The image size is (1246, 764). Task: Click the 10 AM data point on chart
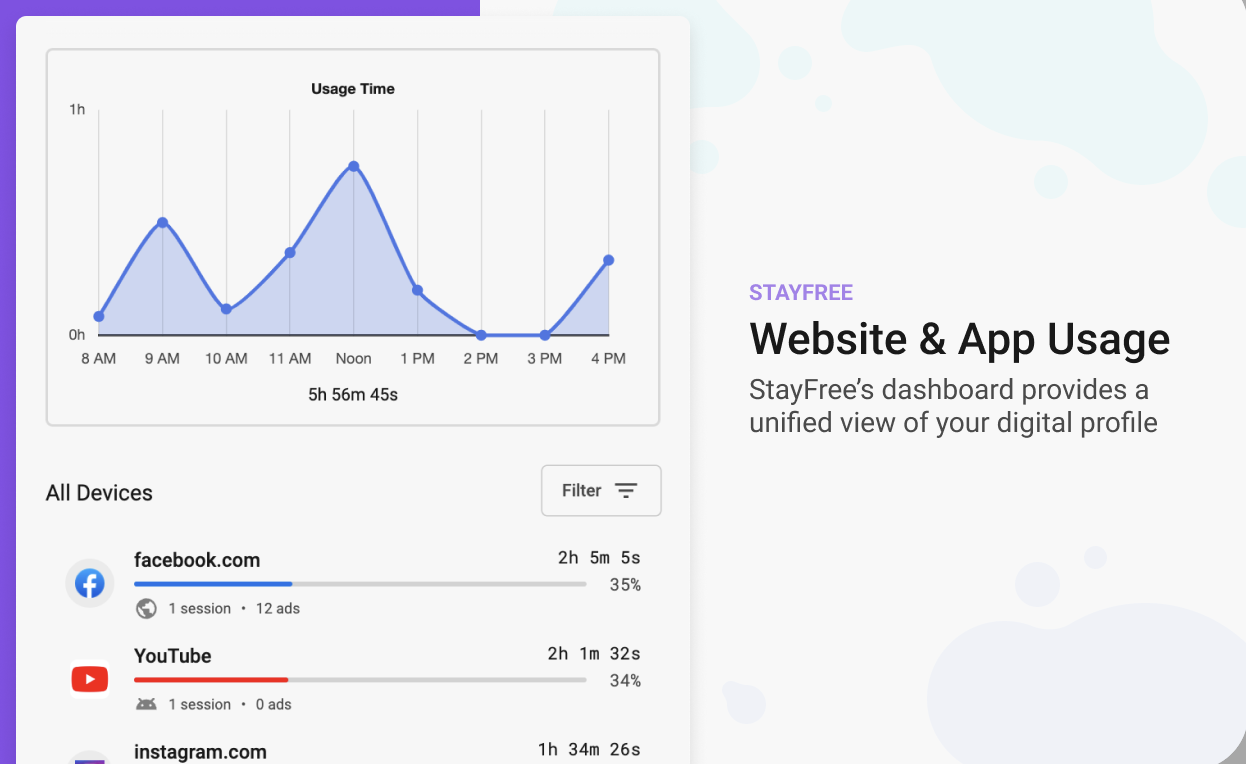(x=226, y=309)
